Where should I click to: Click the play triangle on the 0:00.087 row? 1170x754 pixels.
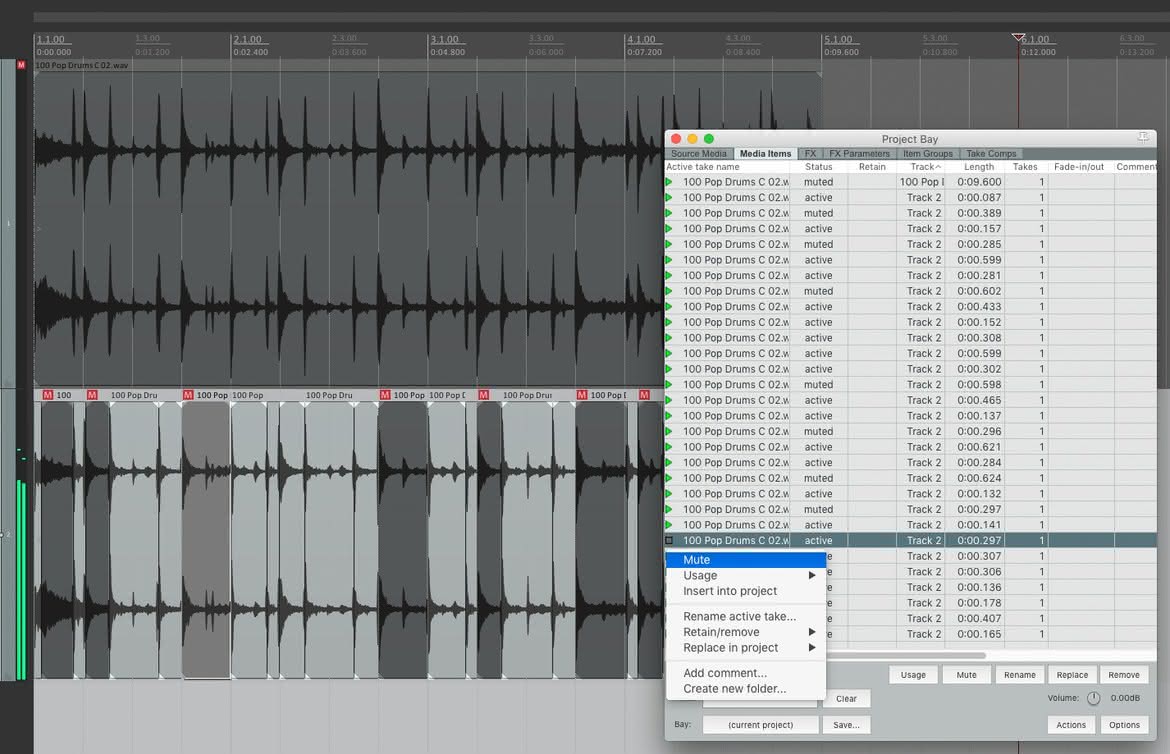[x=669, y=198]
